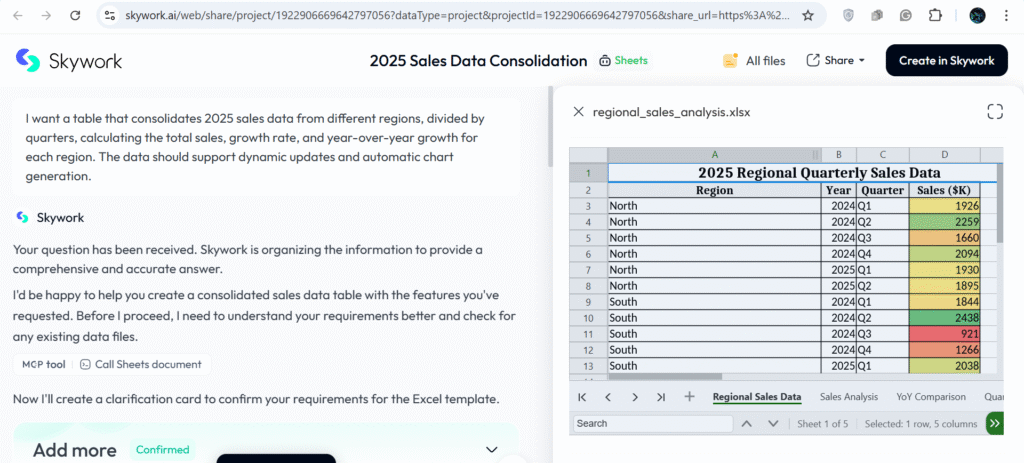Image resolution: width=1024 pixels, height=463 pixels.
Task: Go to the last sheet tab arrow
Action: tap(661, 397)
